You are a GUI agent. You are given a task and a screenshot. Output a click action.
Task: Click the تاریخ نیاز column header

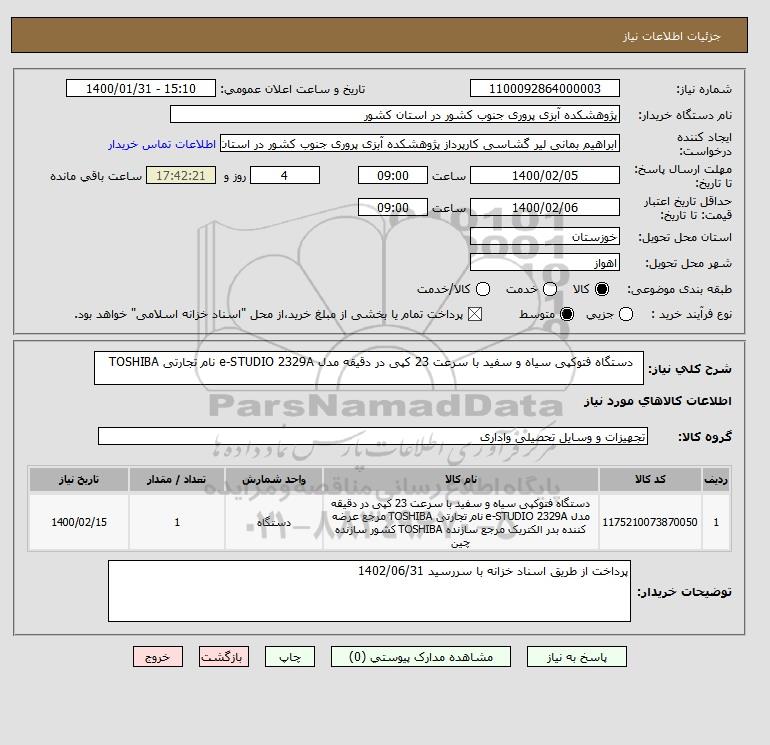point(79,479)
